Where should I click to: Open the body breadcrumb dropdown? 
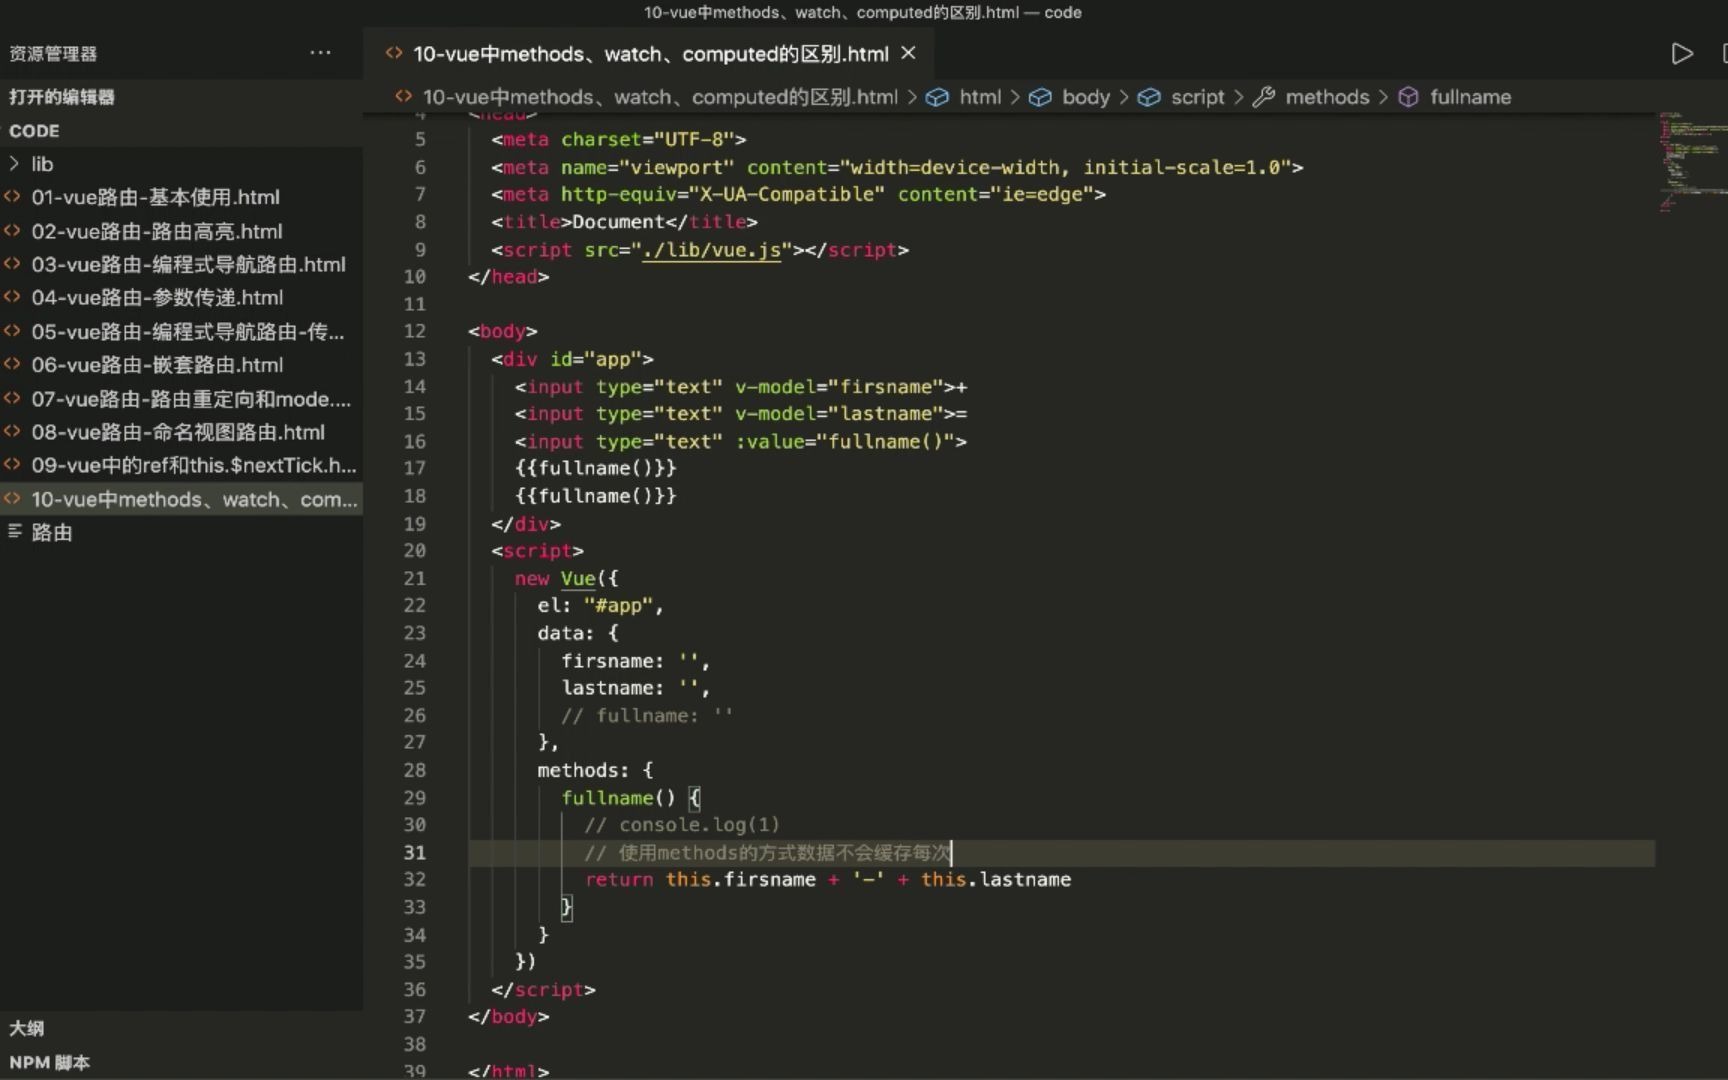[x=1086, y=97]
